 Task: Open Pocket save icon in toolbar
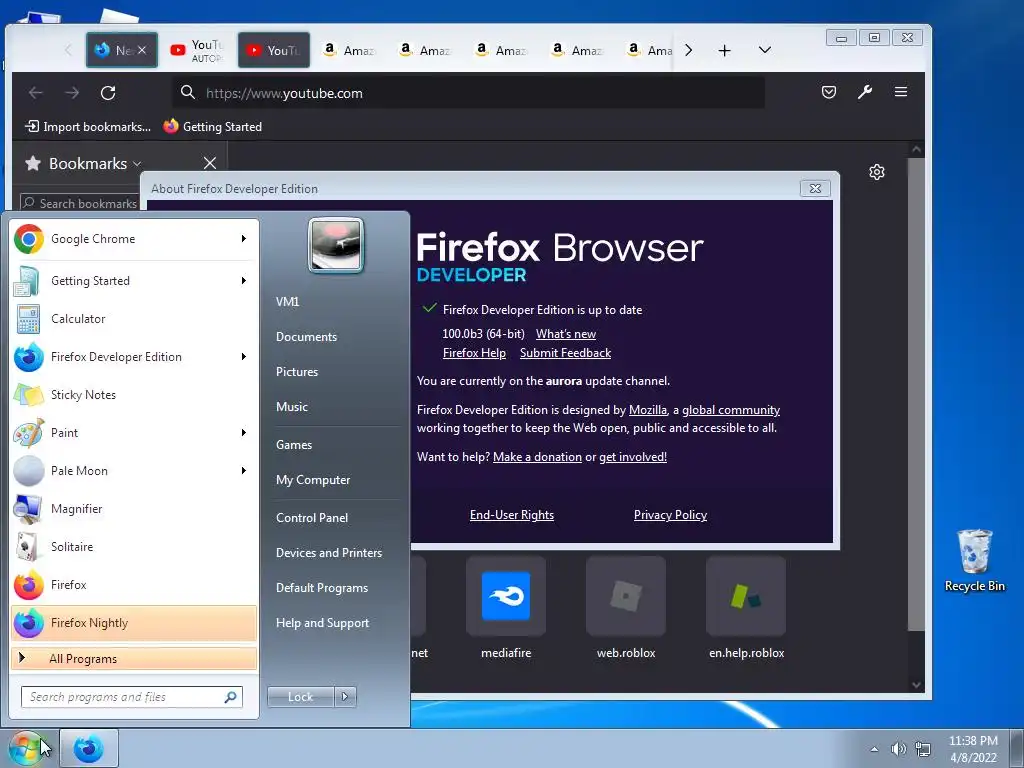tap(829, 92)
